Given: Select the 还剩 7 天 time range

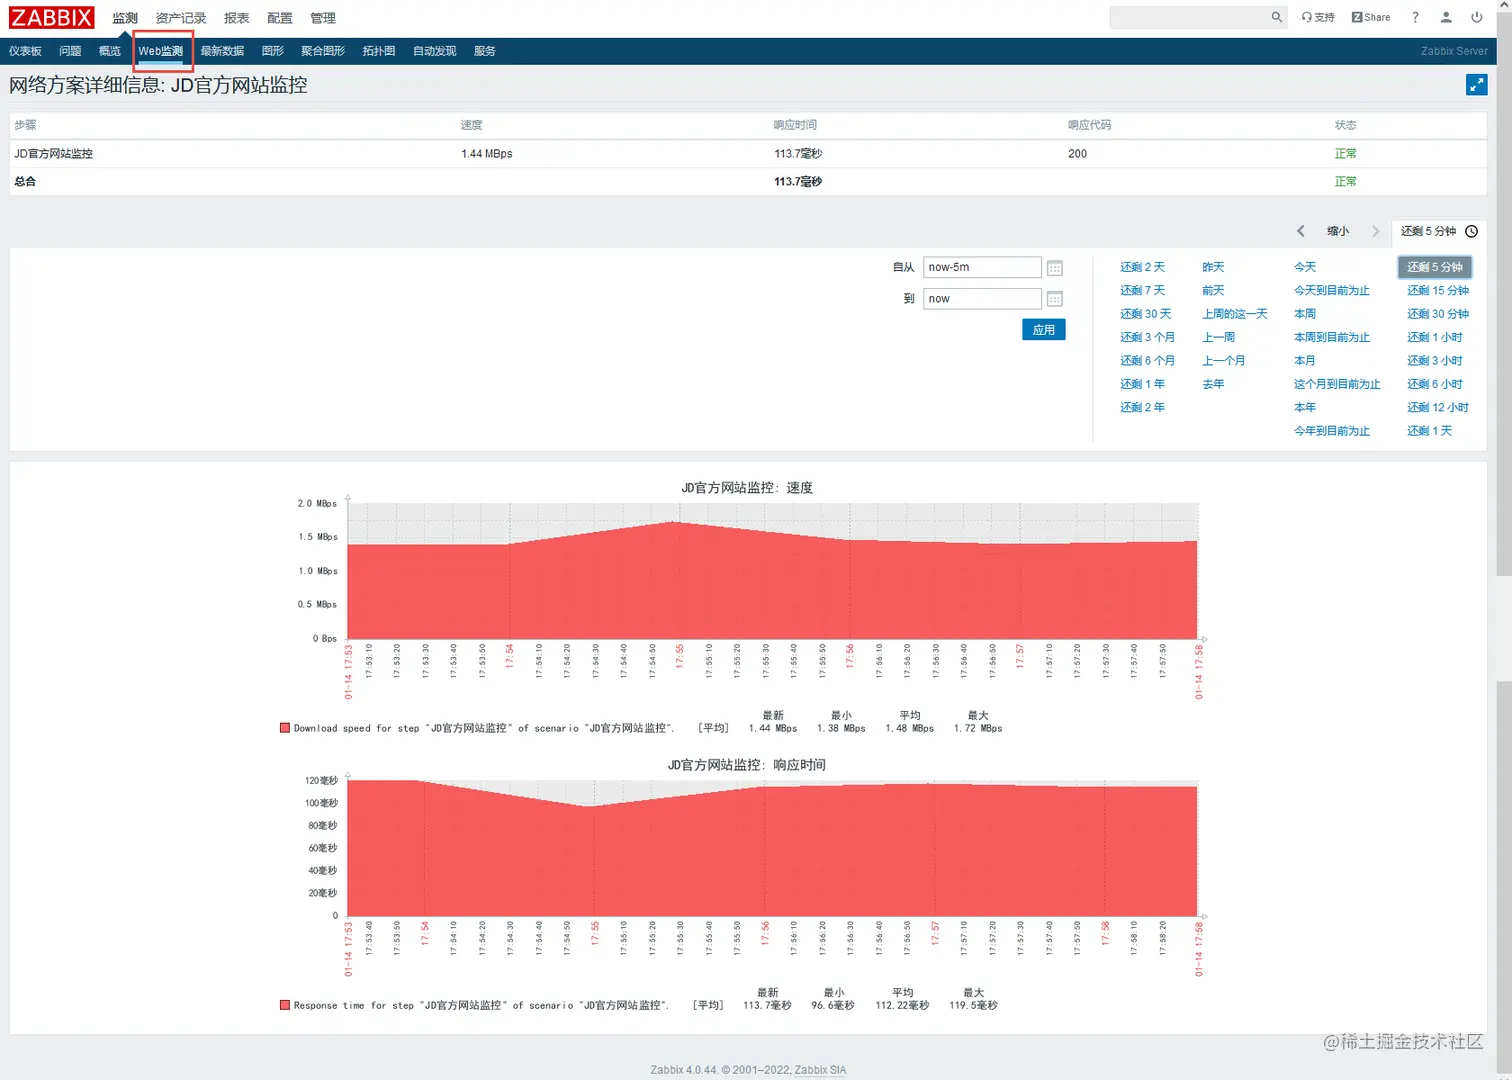Looking at the screenshot, I should (1142, 290).
